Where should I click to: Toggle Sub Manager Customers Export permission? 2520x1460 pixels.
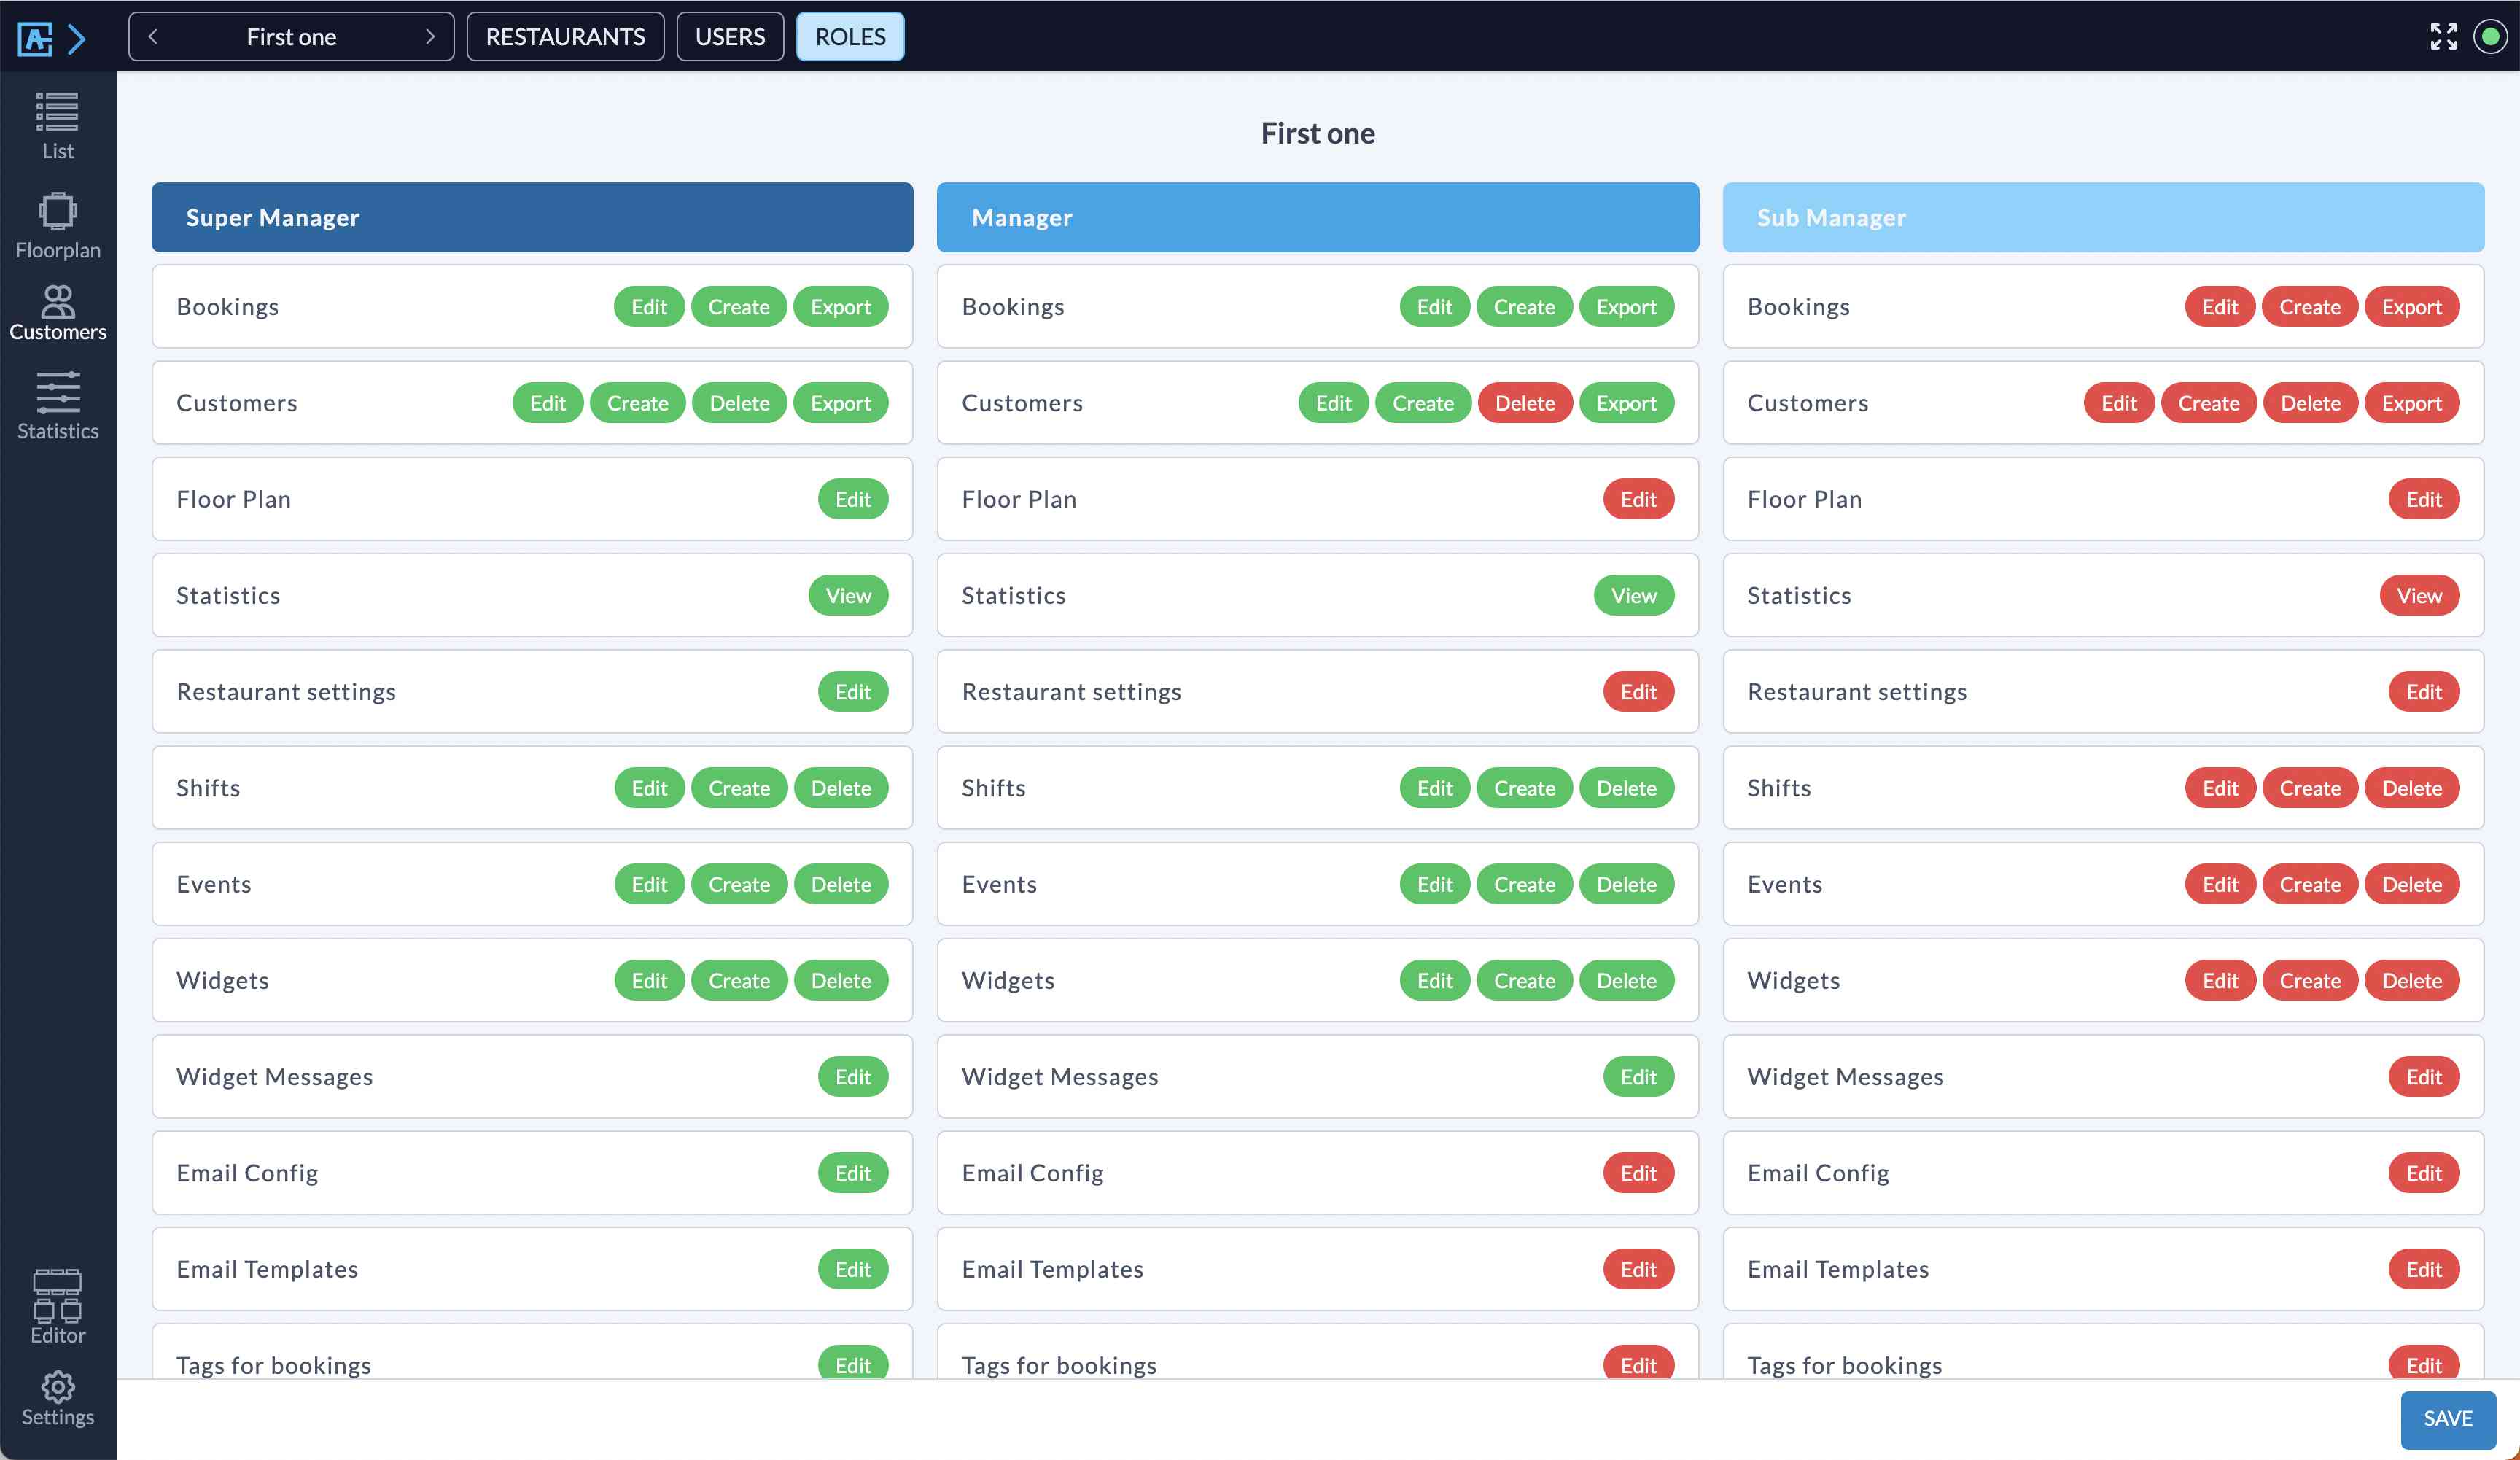(2411, 403)
